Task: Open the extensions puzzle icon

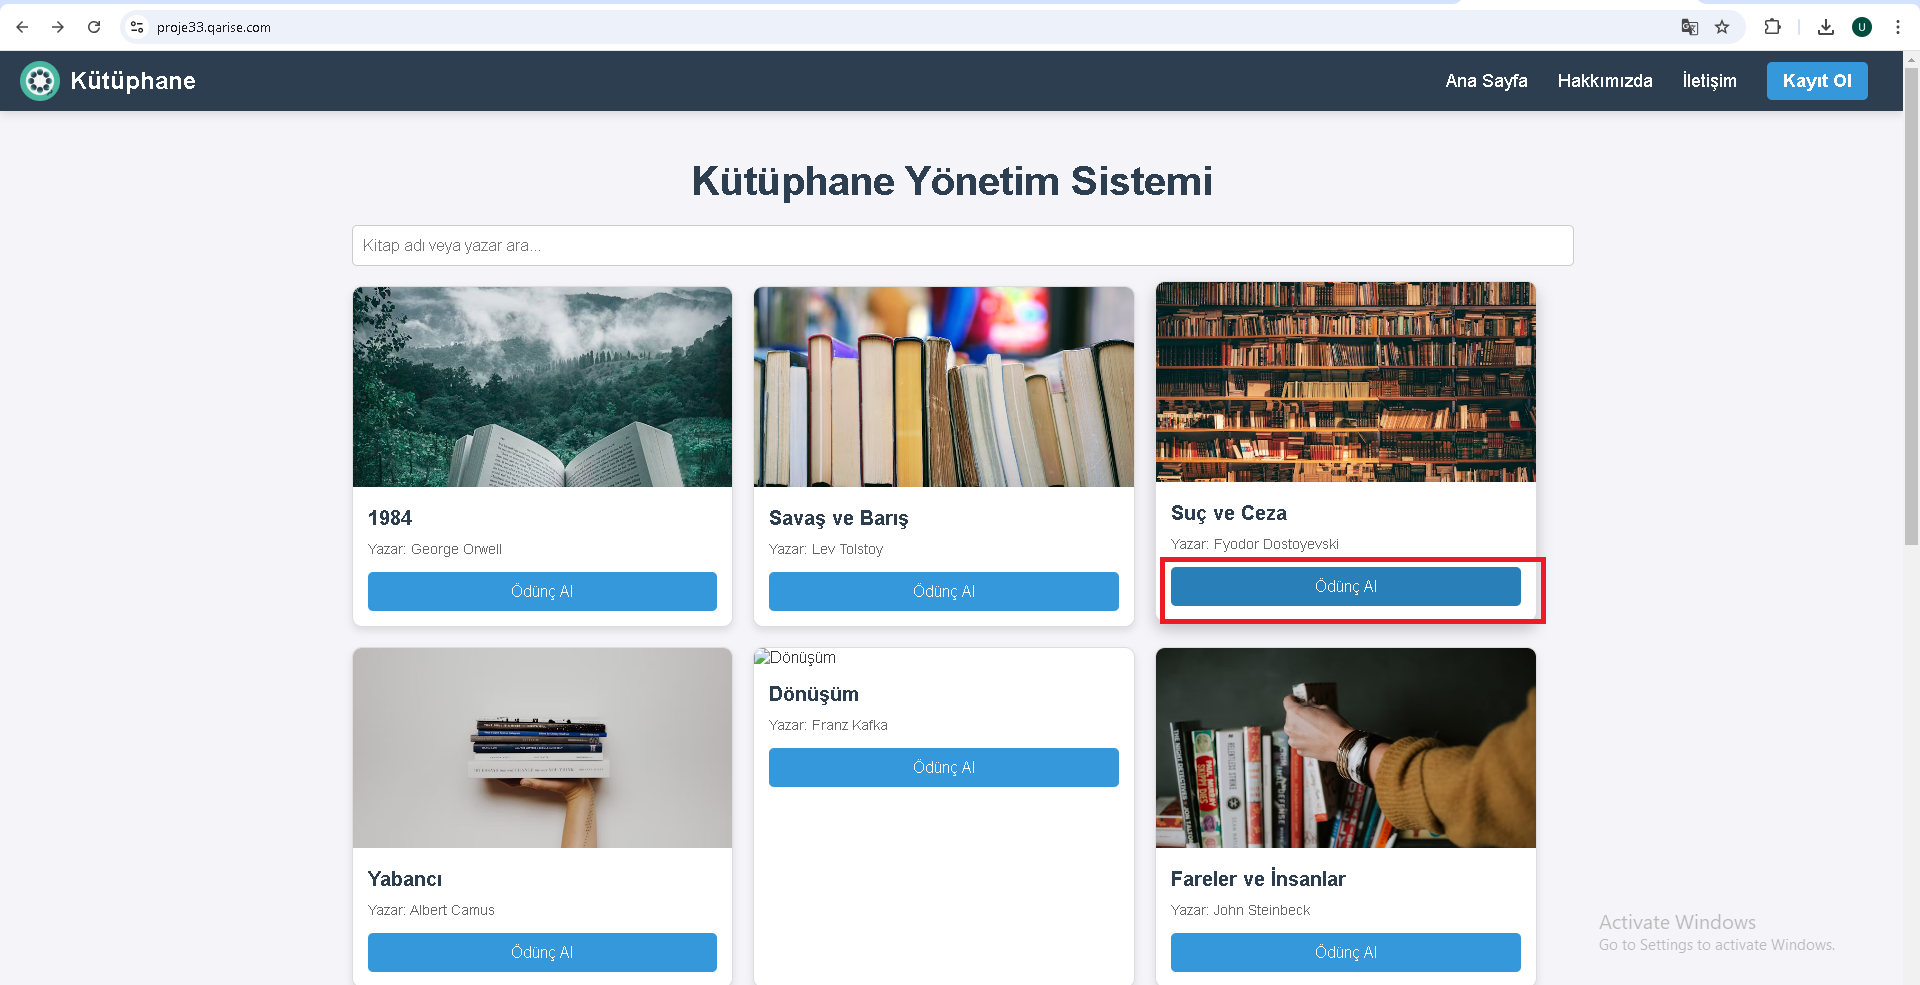Action: [1772, 27]
